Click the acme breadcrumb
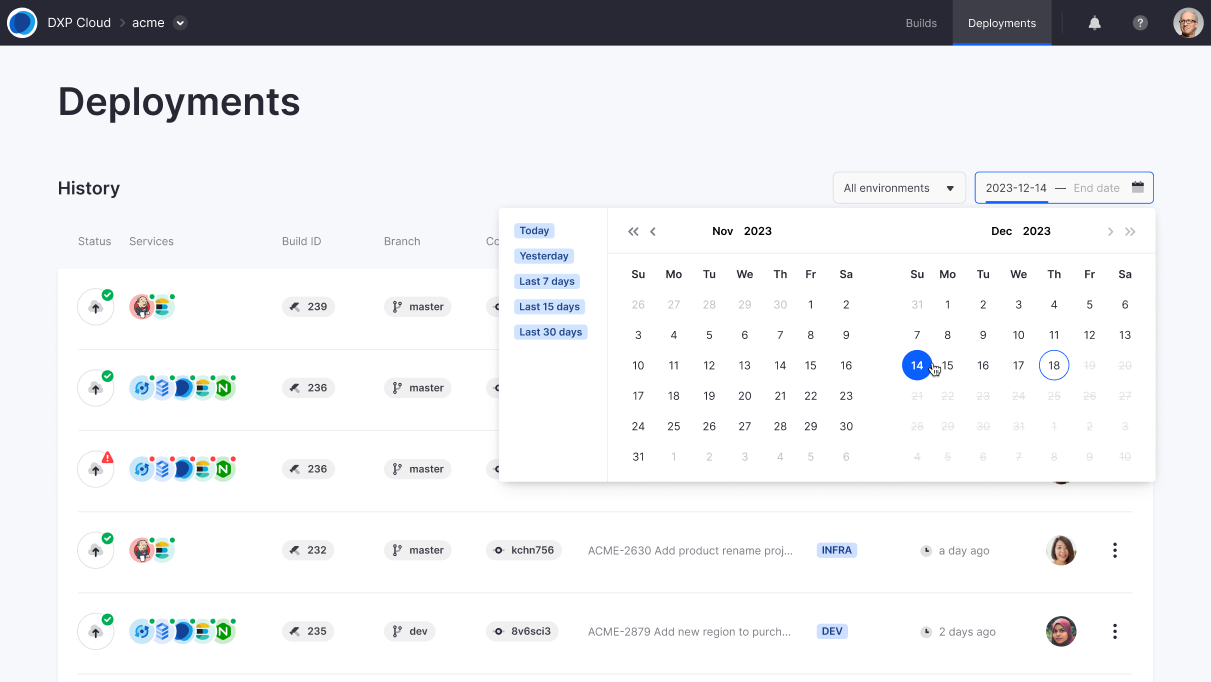The width and height of the screenshot is (1211, 682). coord(148,23)
